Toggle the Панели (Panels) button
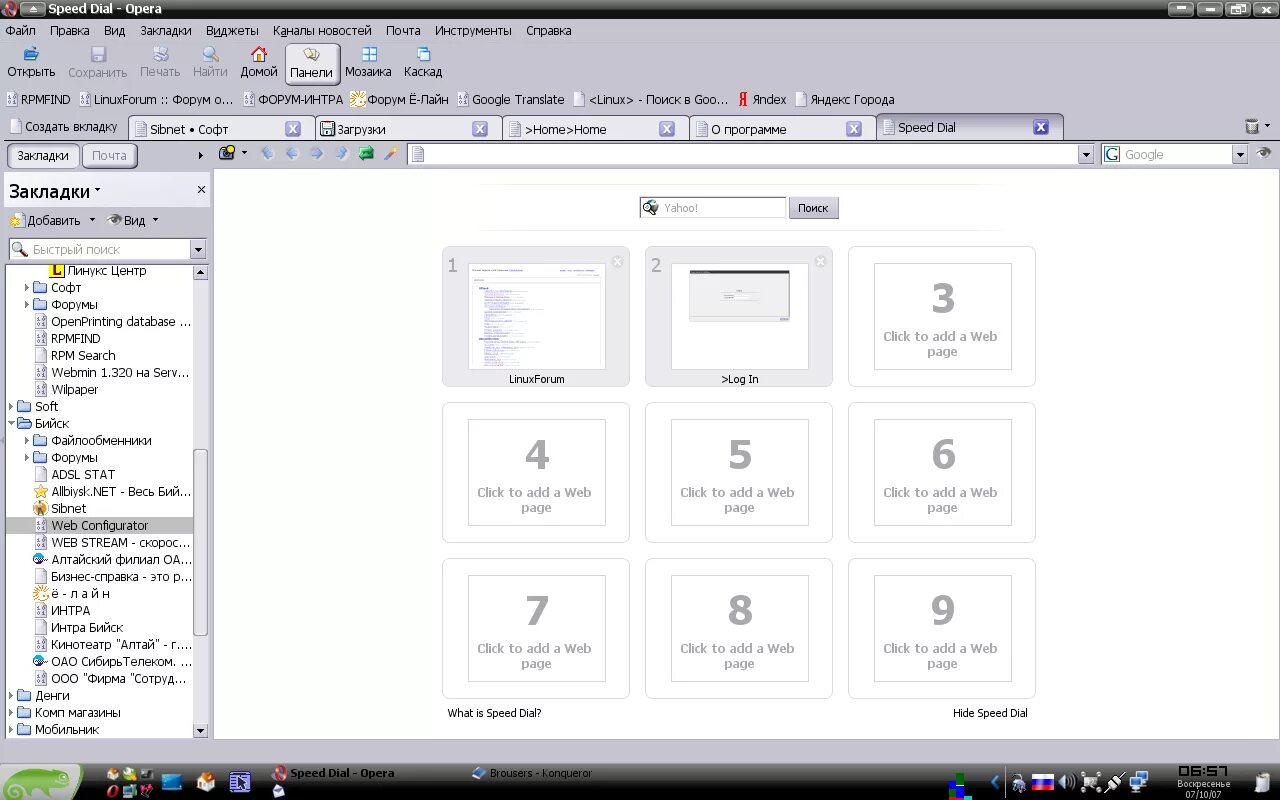Image resolution: width=1280 pixels, height=800 pixels. click(x=312, y=63)
